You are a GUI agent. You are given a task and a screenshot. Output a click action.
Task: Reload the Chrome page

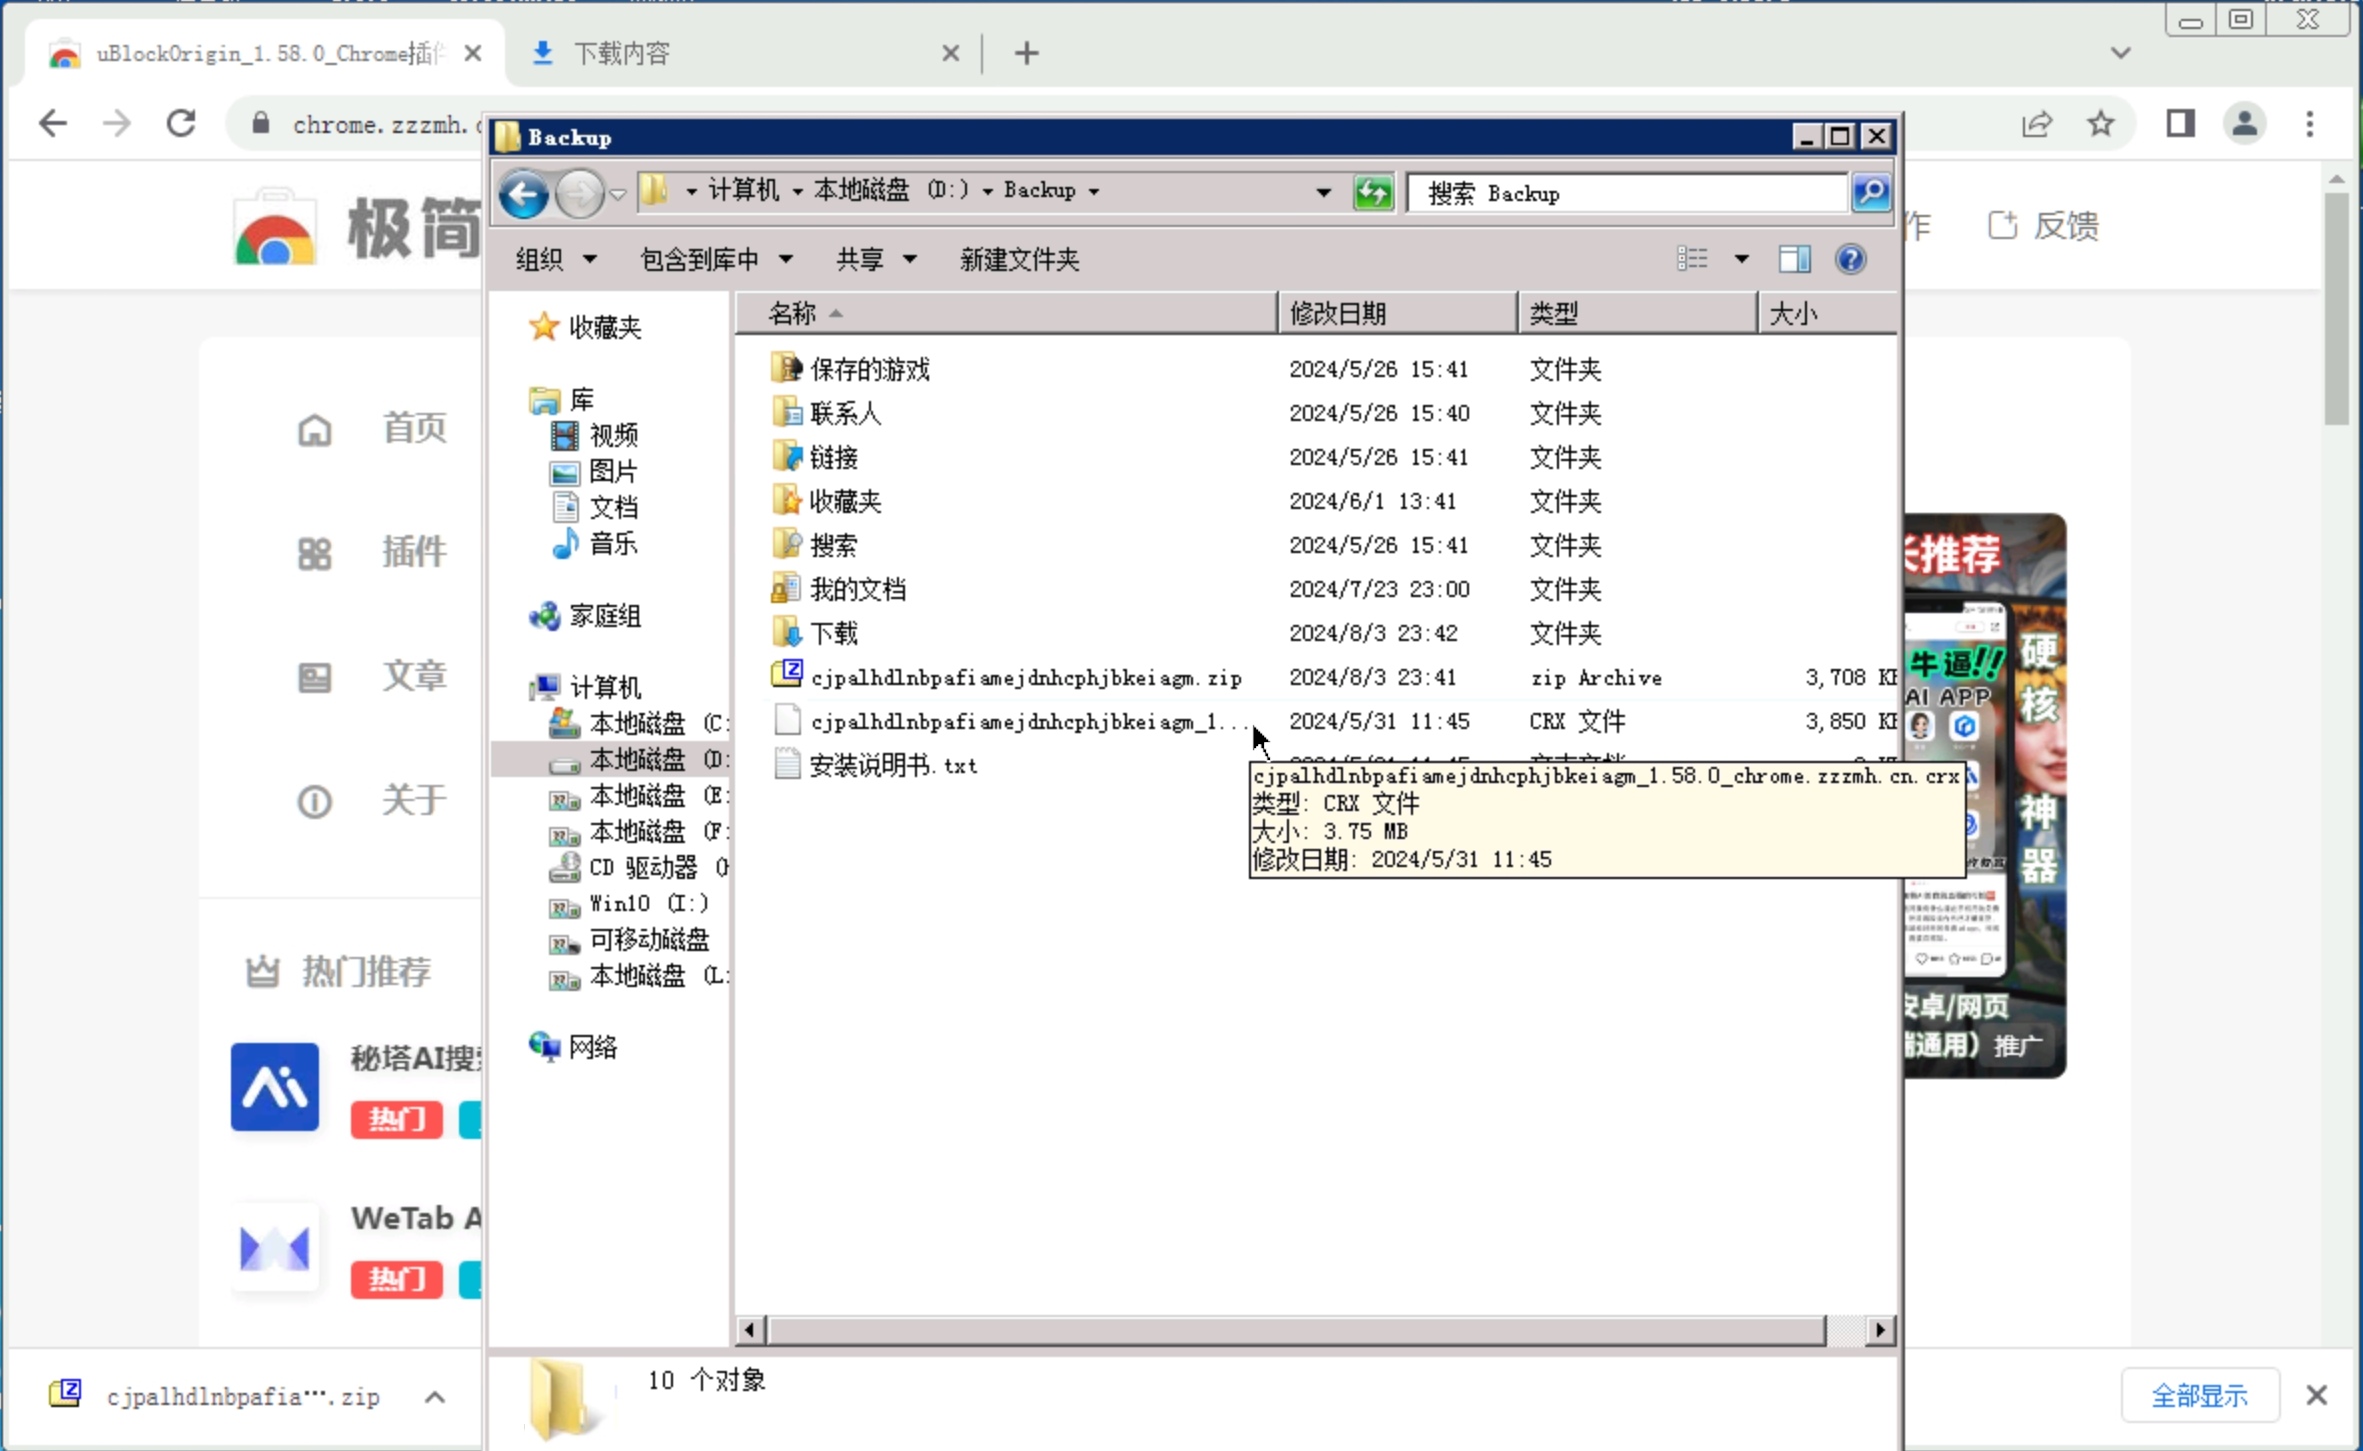click(x=181, y=124)
